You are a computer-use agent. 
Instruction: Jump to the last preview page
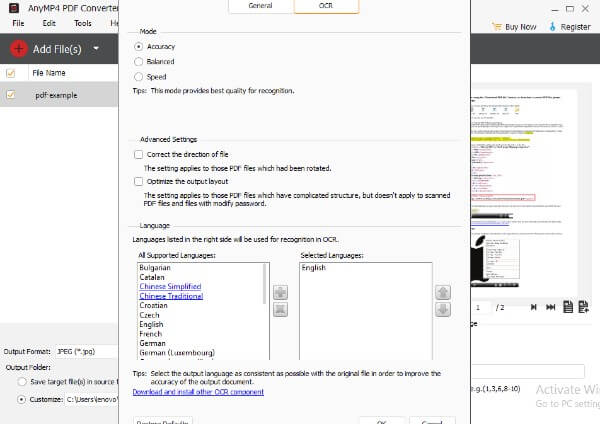point(550,307)
